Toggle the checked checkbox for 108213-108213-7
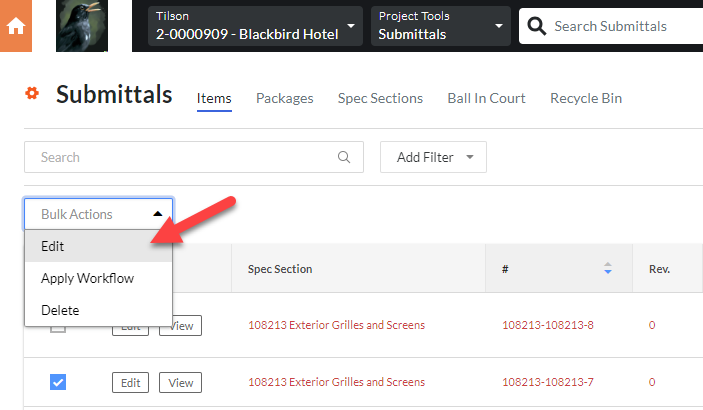 (x=58, y=382)
